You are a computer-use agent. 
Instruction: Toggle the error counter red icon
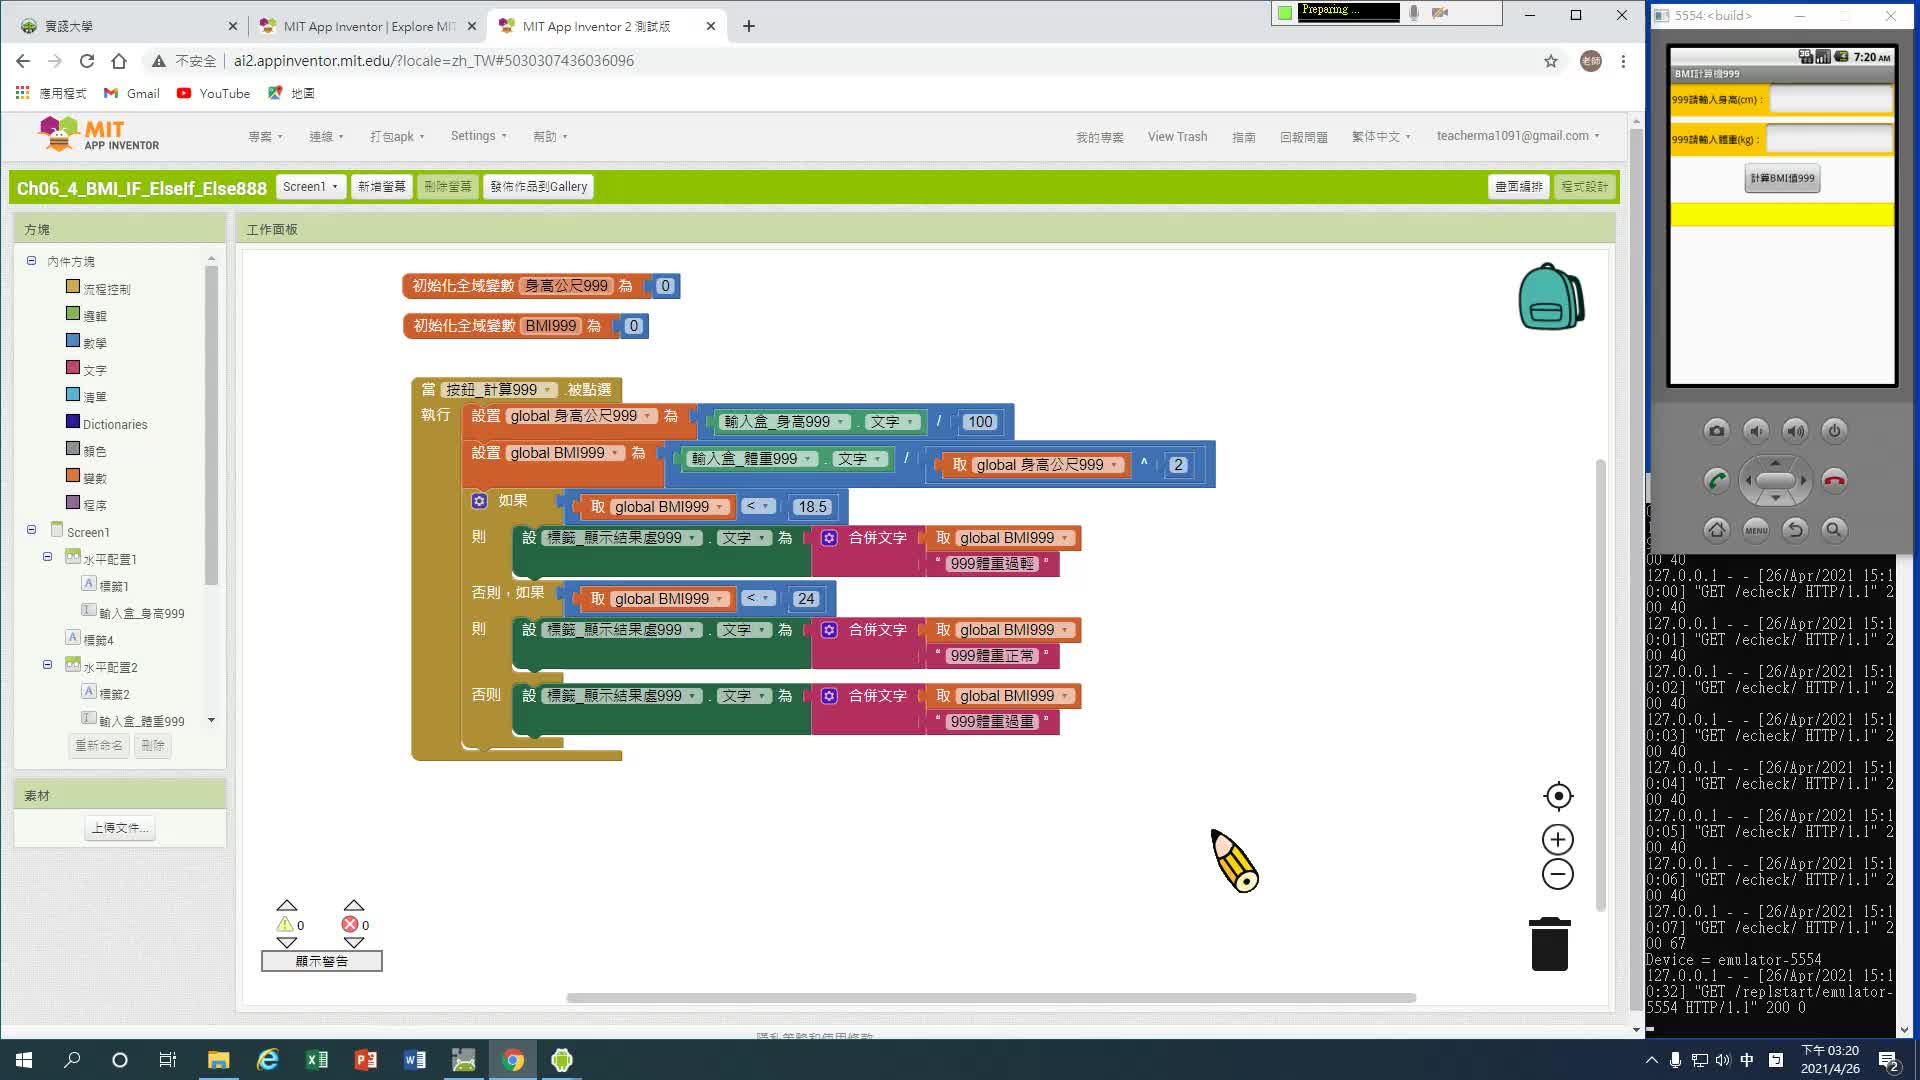[x=350, y=925]
